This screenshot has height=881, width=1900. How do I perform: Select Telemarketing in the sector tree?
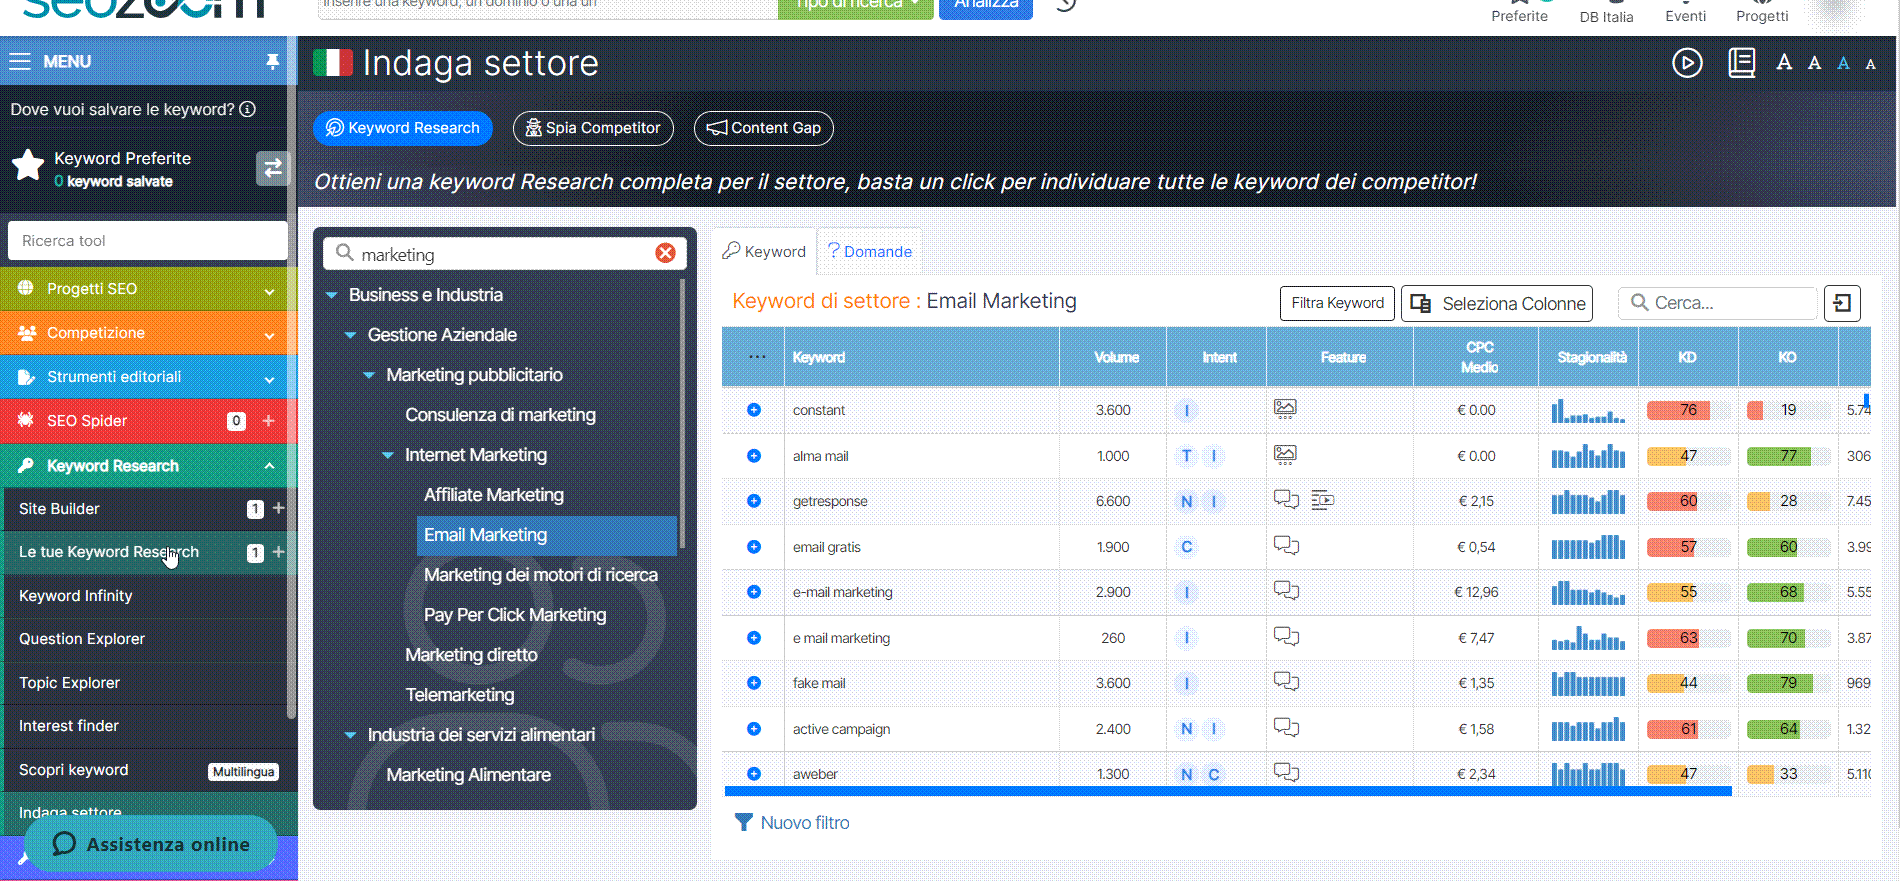[460, 695]
